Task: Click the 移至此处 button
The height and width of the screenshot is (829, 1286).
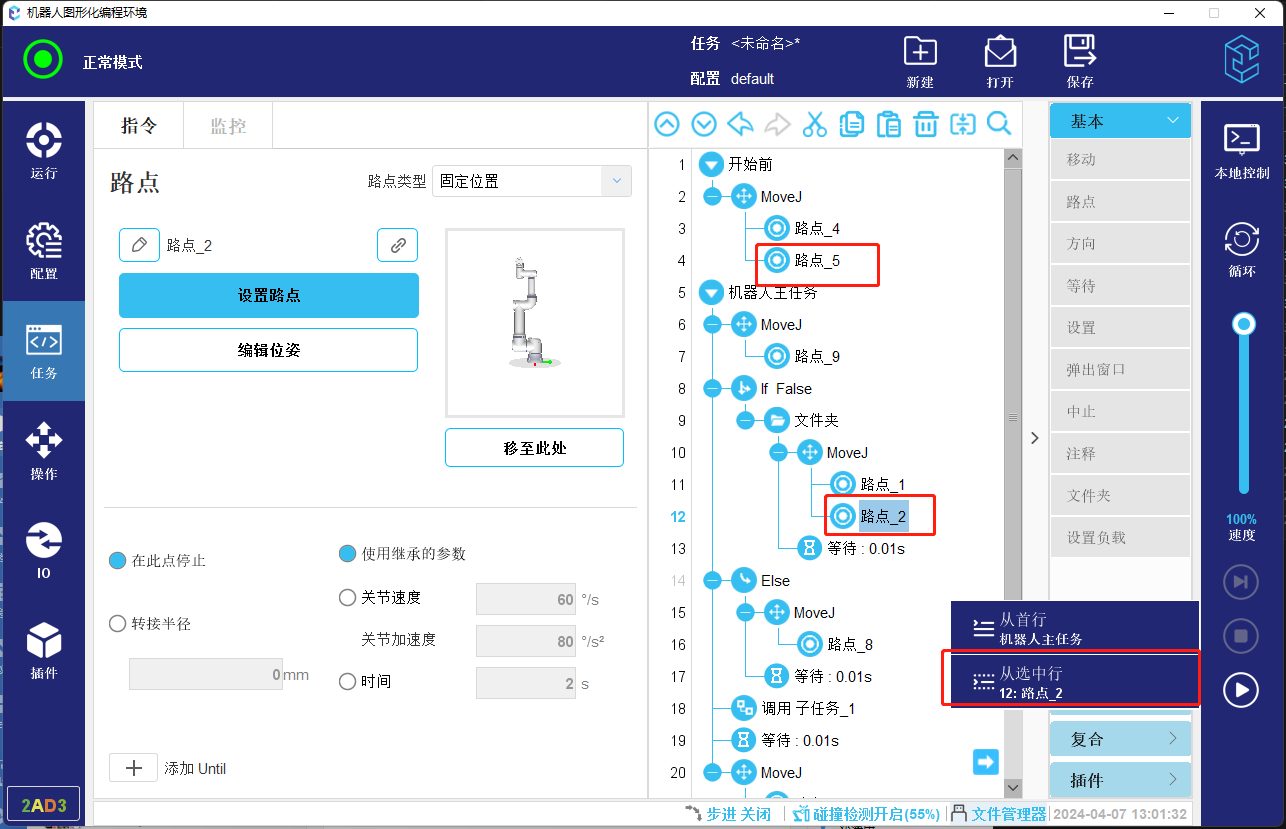Action: point(534,448)
